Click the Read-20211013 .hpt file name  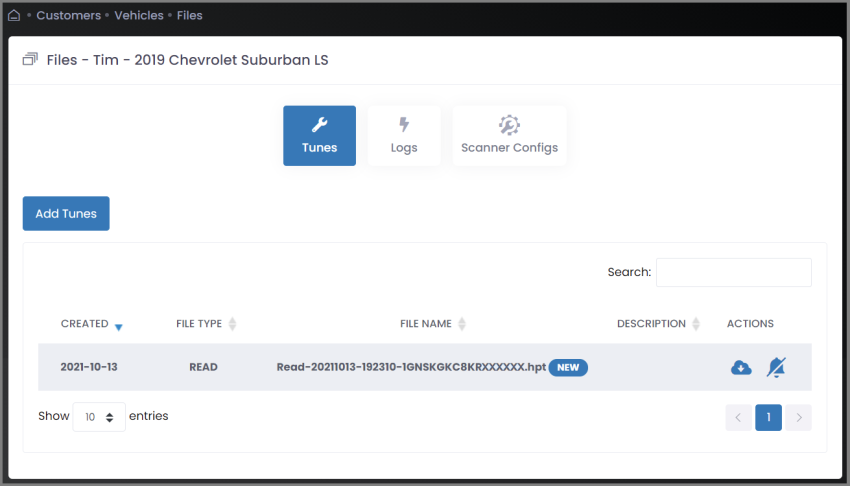pyautogui.click(x=411, y=367)
